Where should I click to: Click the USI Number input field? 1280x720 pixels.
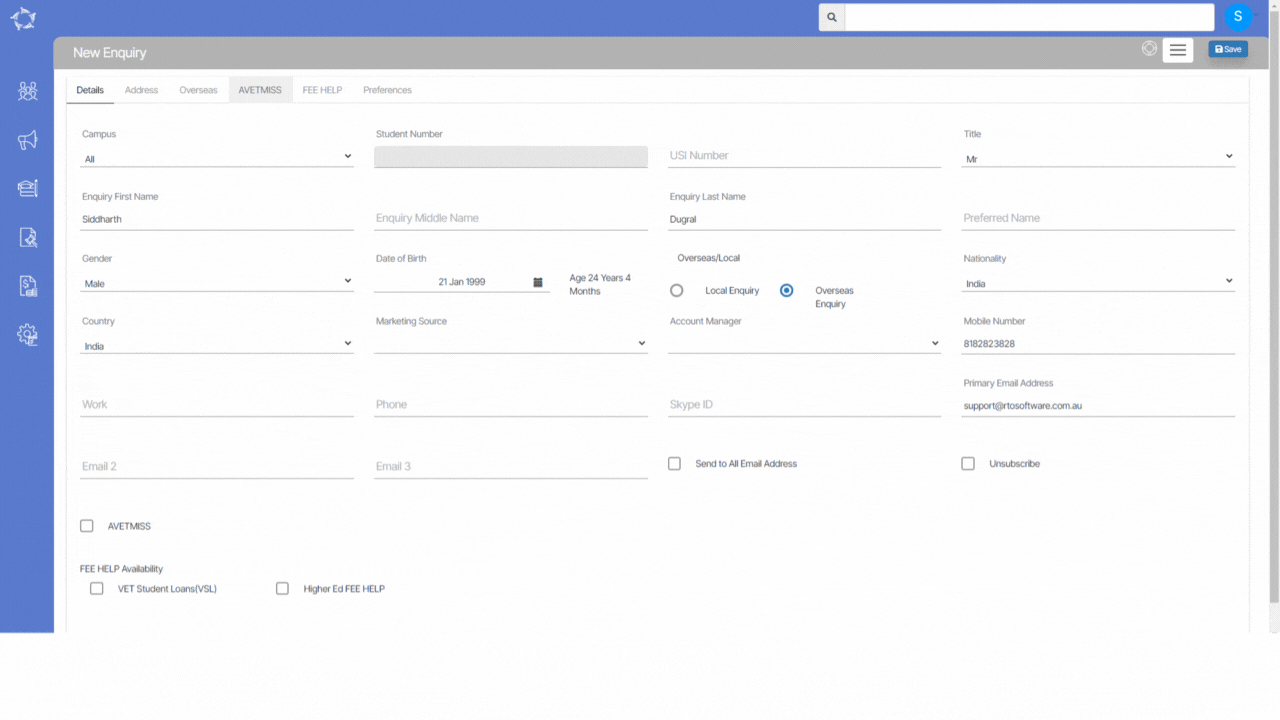[x=805, y=156]
